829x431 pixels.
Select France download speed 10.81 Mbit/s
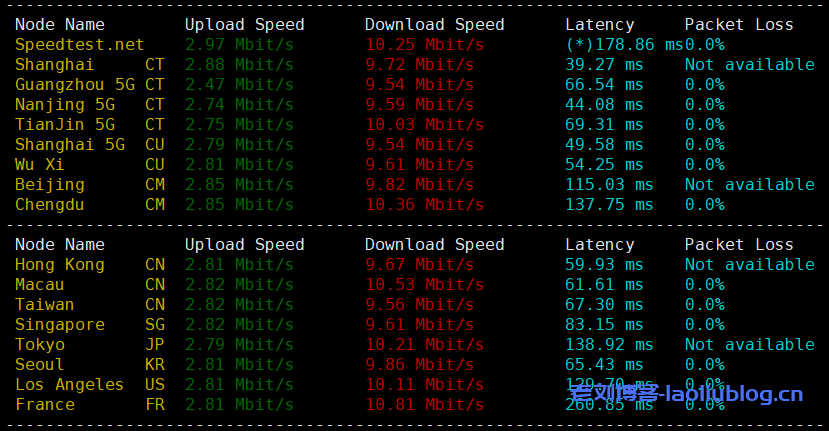pyautogui.click(x=425, y=405)
